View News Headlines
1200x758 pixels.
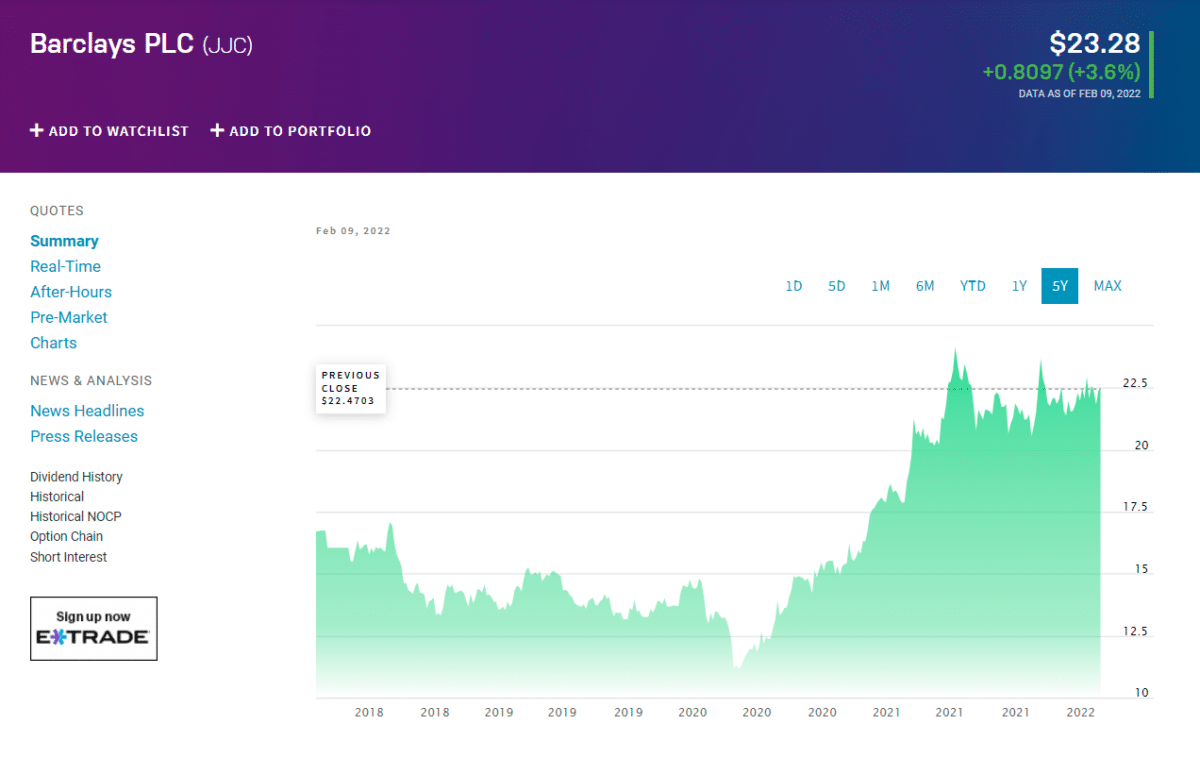click(x=87, y=411)
